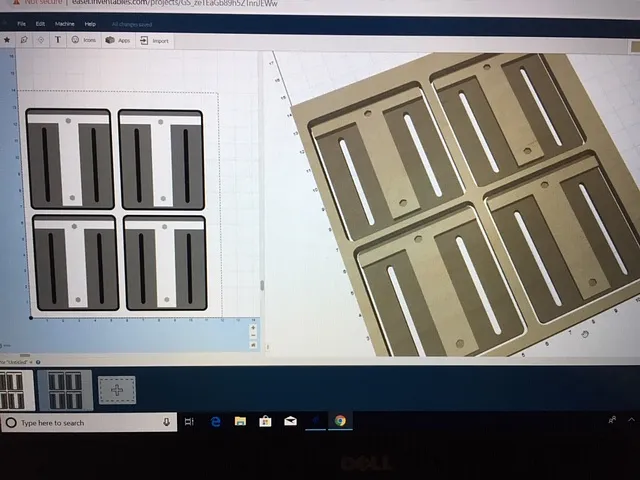This screenshot has width=640, height=480.
Task: Click the workpieces help question icon
Action: click(38, 362)
